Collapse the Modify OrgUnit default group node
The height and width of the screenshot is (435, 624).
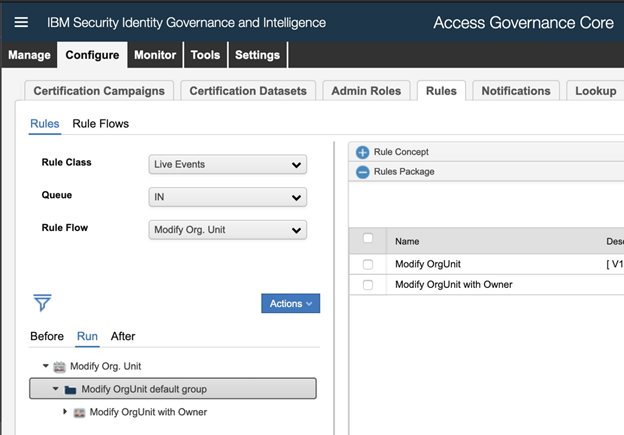(x=56, y=389)
